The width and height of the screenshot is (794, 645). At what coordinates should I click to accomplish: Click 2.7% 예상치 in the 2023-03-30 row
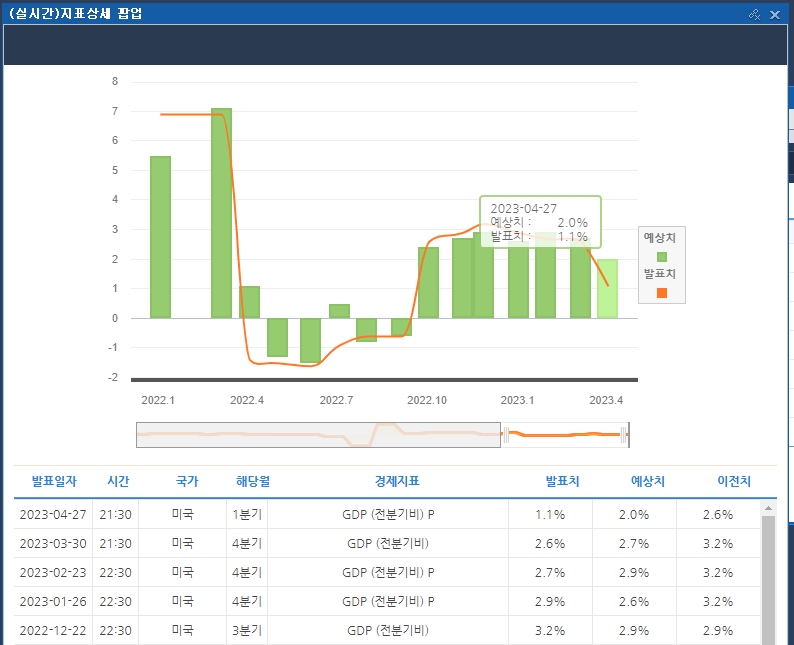pyautogui.click(x=634, y=543)
